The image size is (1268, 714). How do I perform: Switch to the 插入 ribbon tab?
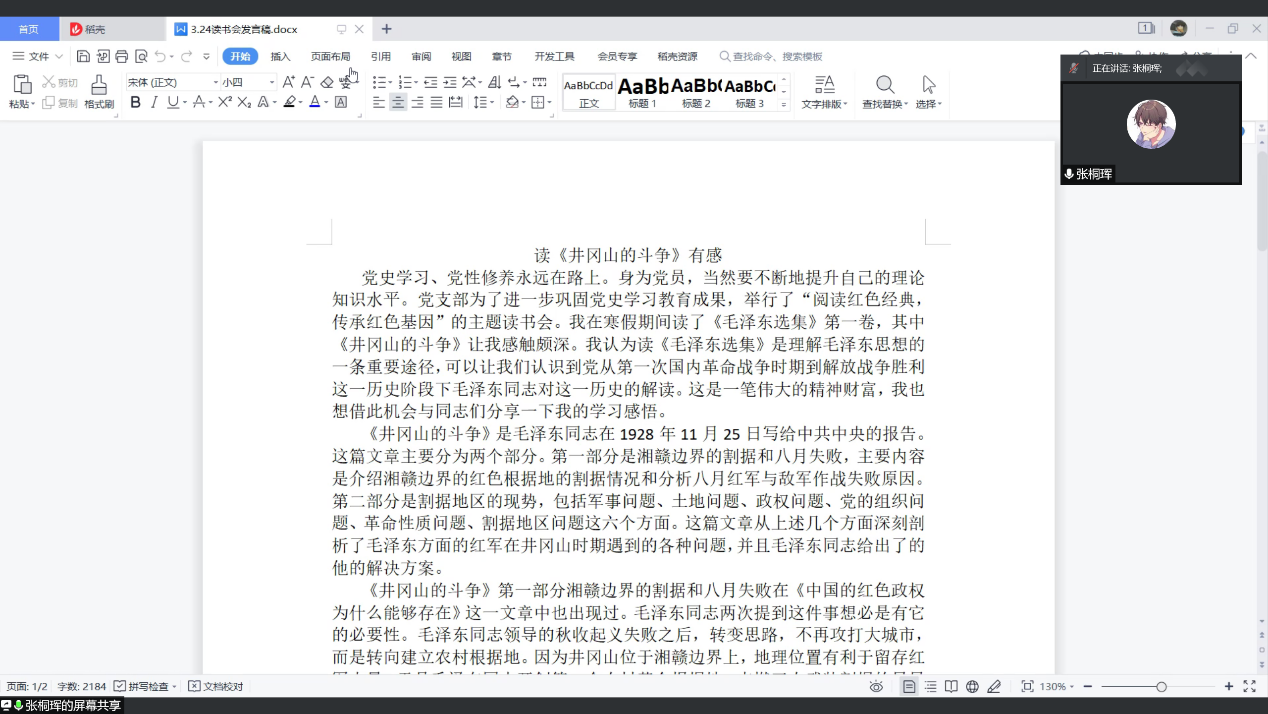280,57
